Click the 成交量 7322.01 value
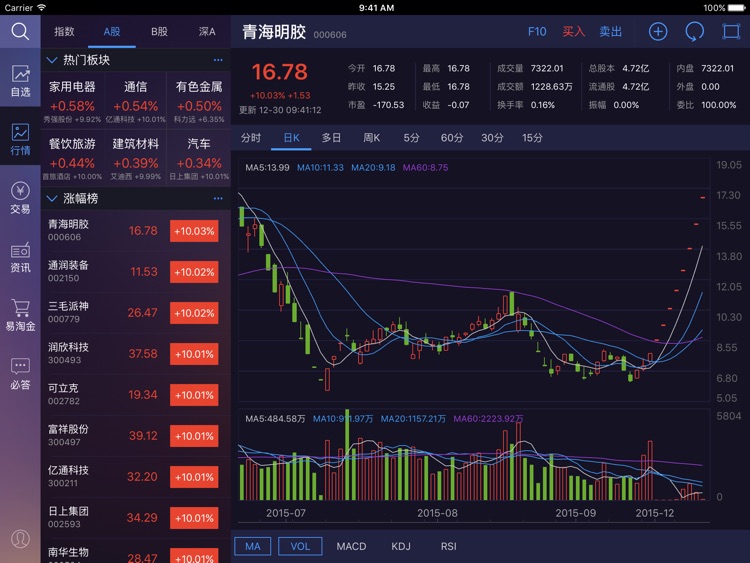The width and height of the screenshot is (750, 563). 547,68
